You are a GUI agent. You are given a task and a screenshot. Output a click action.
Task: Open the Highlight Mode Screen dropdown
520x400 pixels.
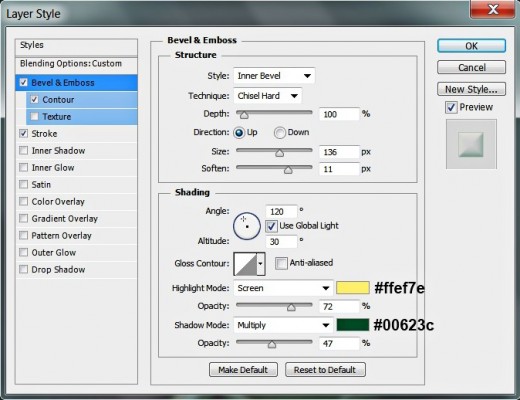pos(283,288)
